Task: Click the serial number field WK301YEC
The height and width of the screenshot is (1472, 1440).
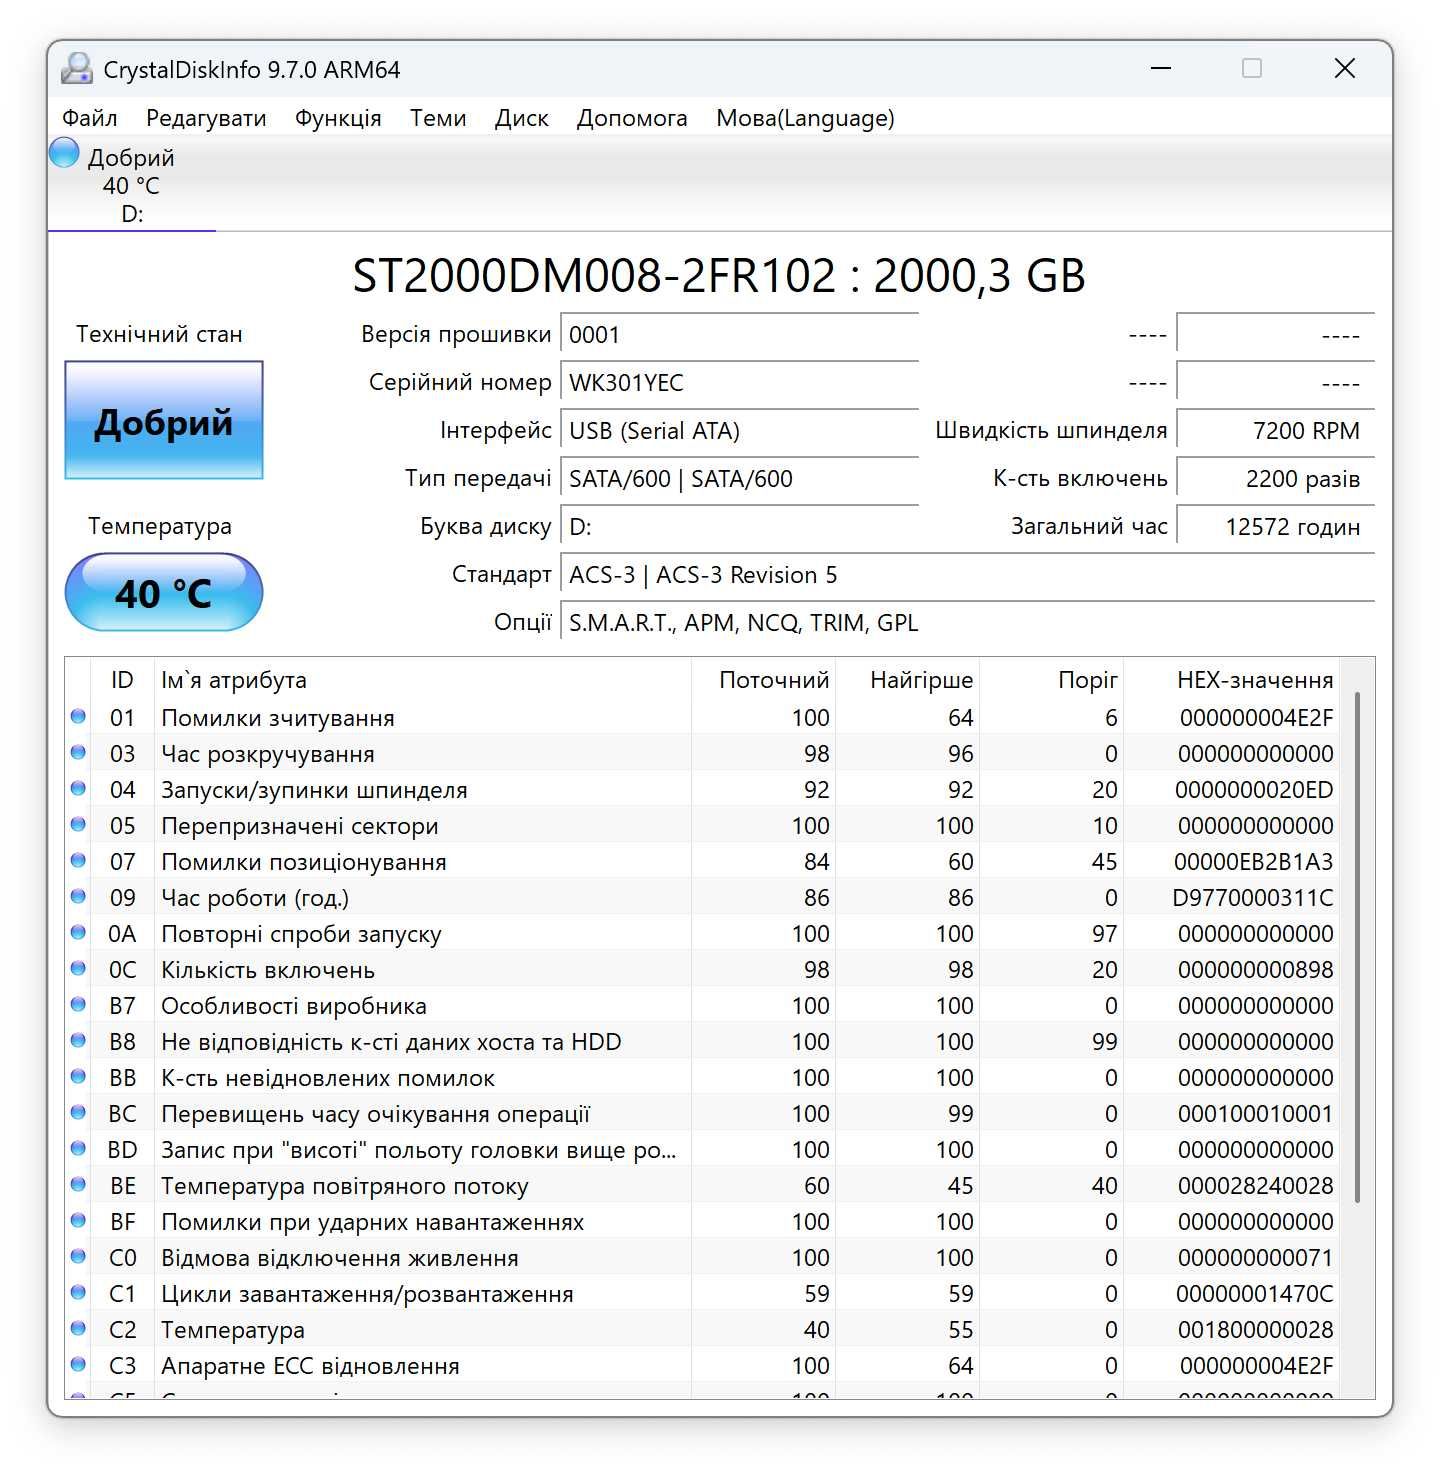Action: click(x=739, y=383)
